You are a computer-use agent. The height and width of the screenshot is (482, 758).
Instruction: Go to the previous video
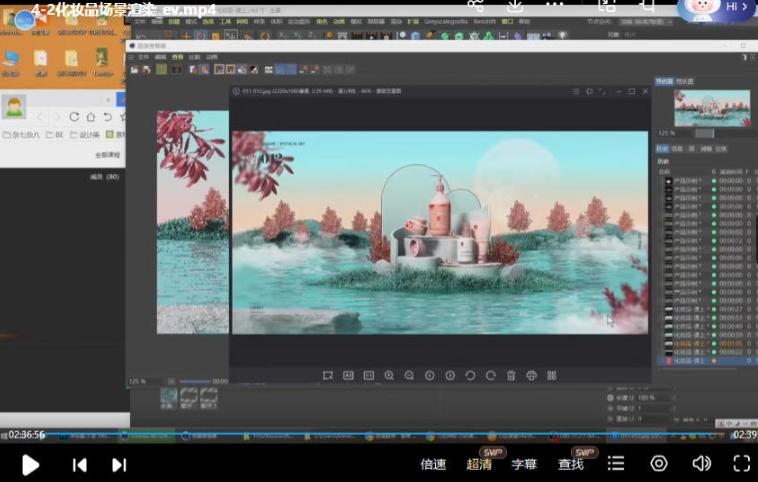(x=80, y=464)
